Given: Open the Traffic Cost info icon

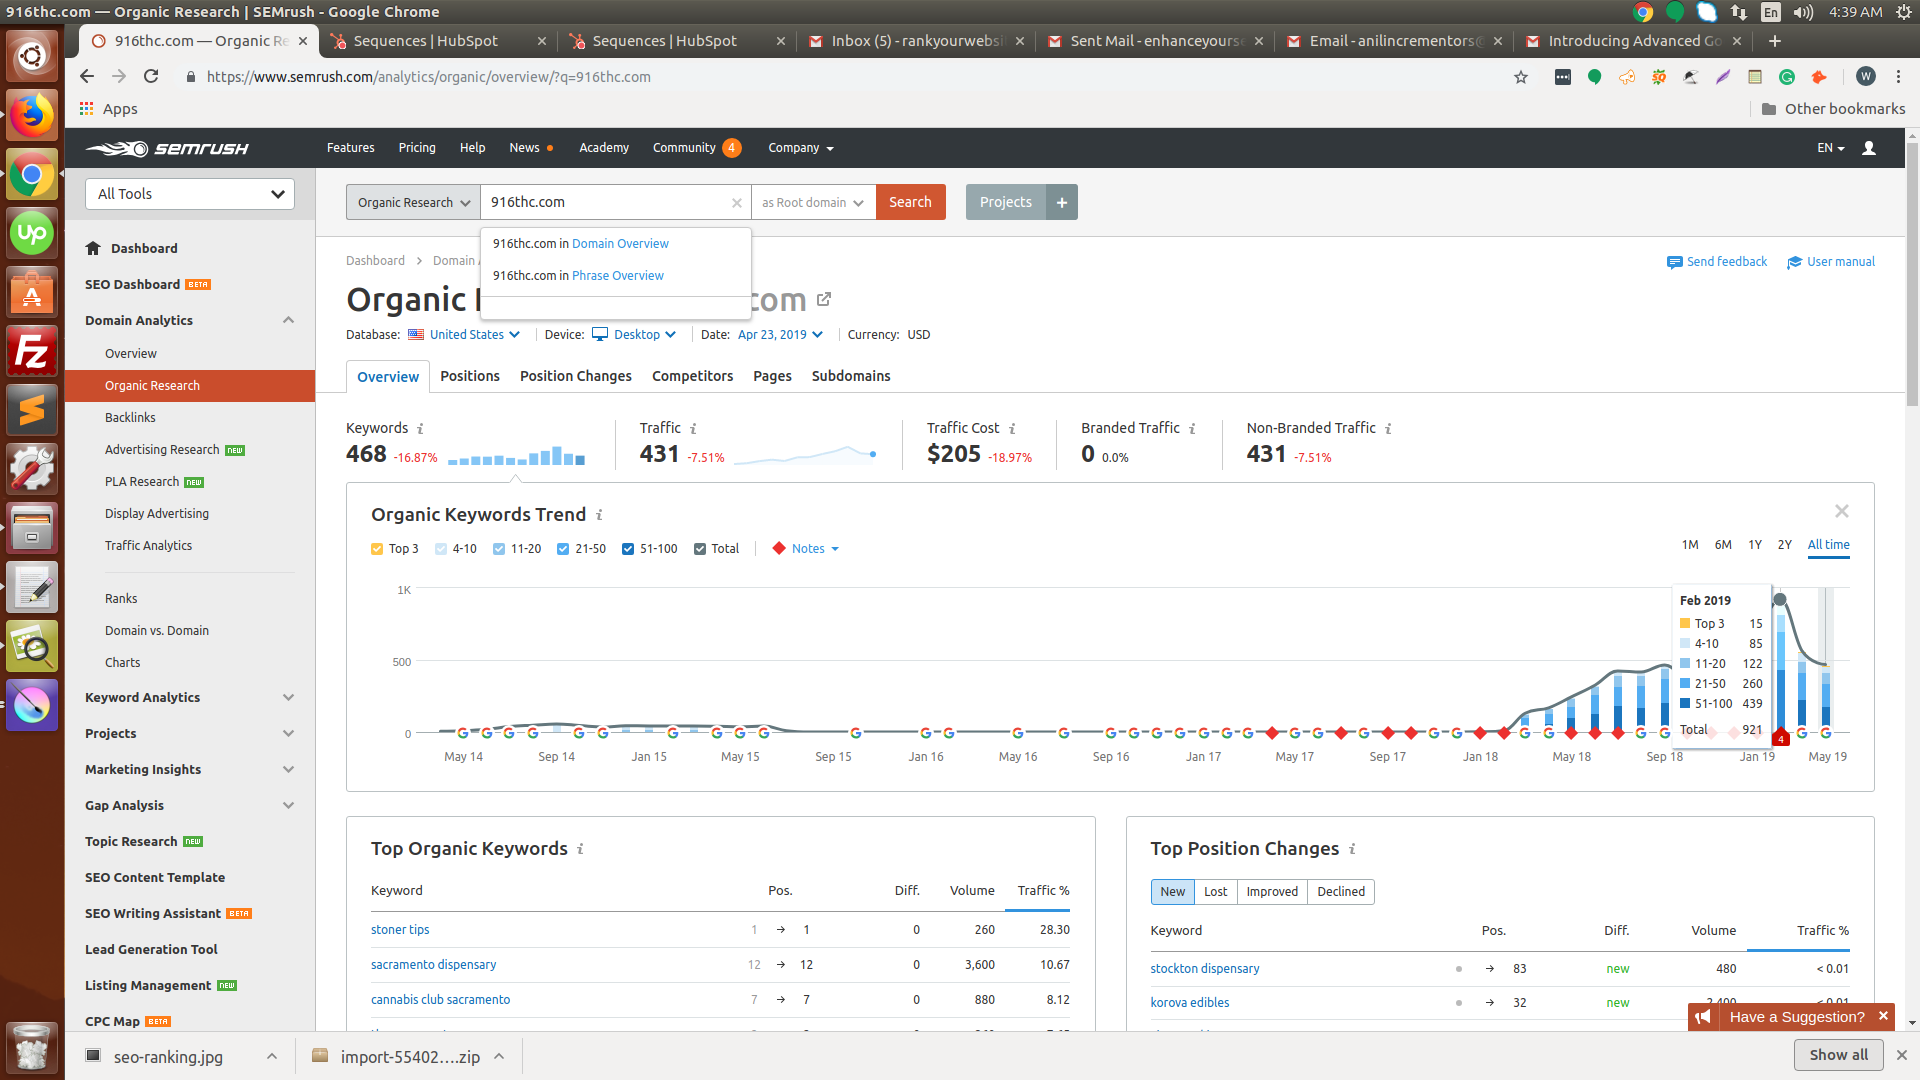Looking at the screenshot, I should [x=1012, y=429].
